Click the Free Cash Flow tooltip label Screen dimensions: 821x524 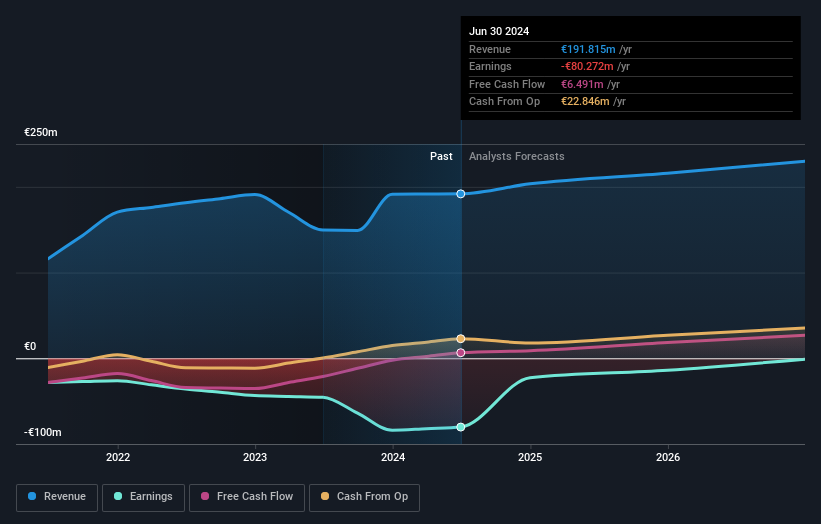tap(507, 84)
